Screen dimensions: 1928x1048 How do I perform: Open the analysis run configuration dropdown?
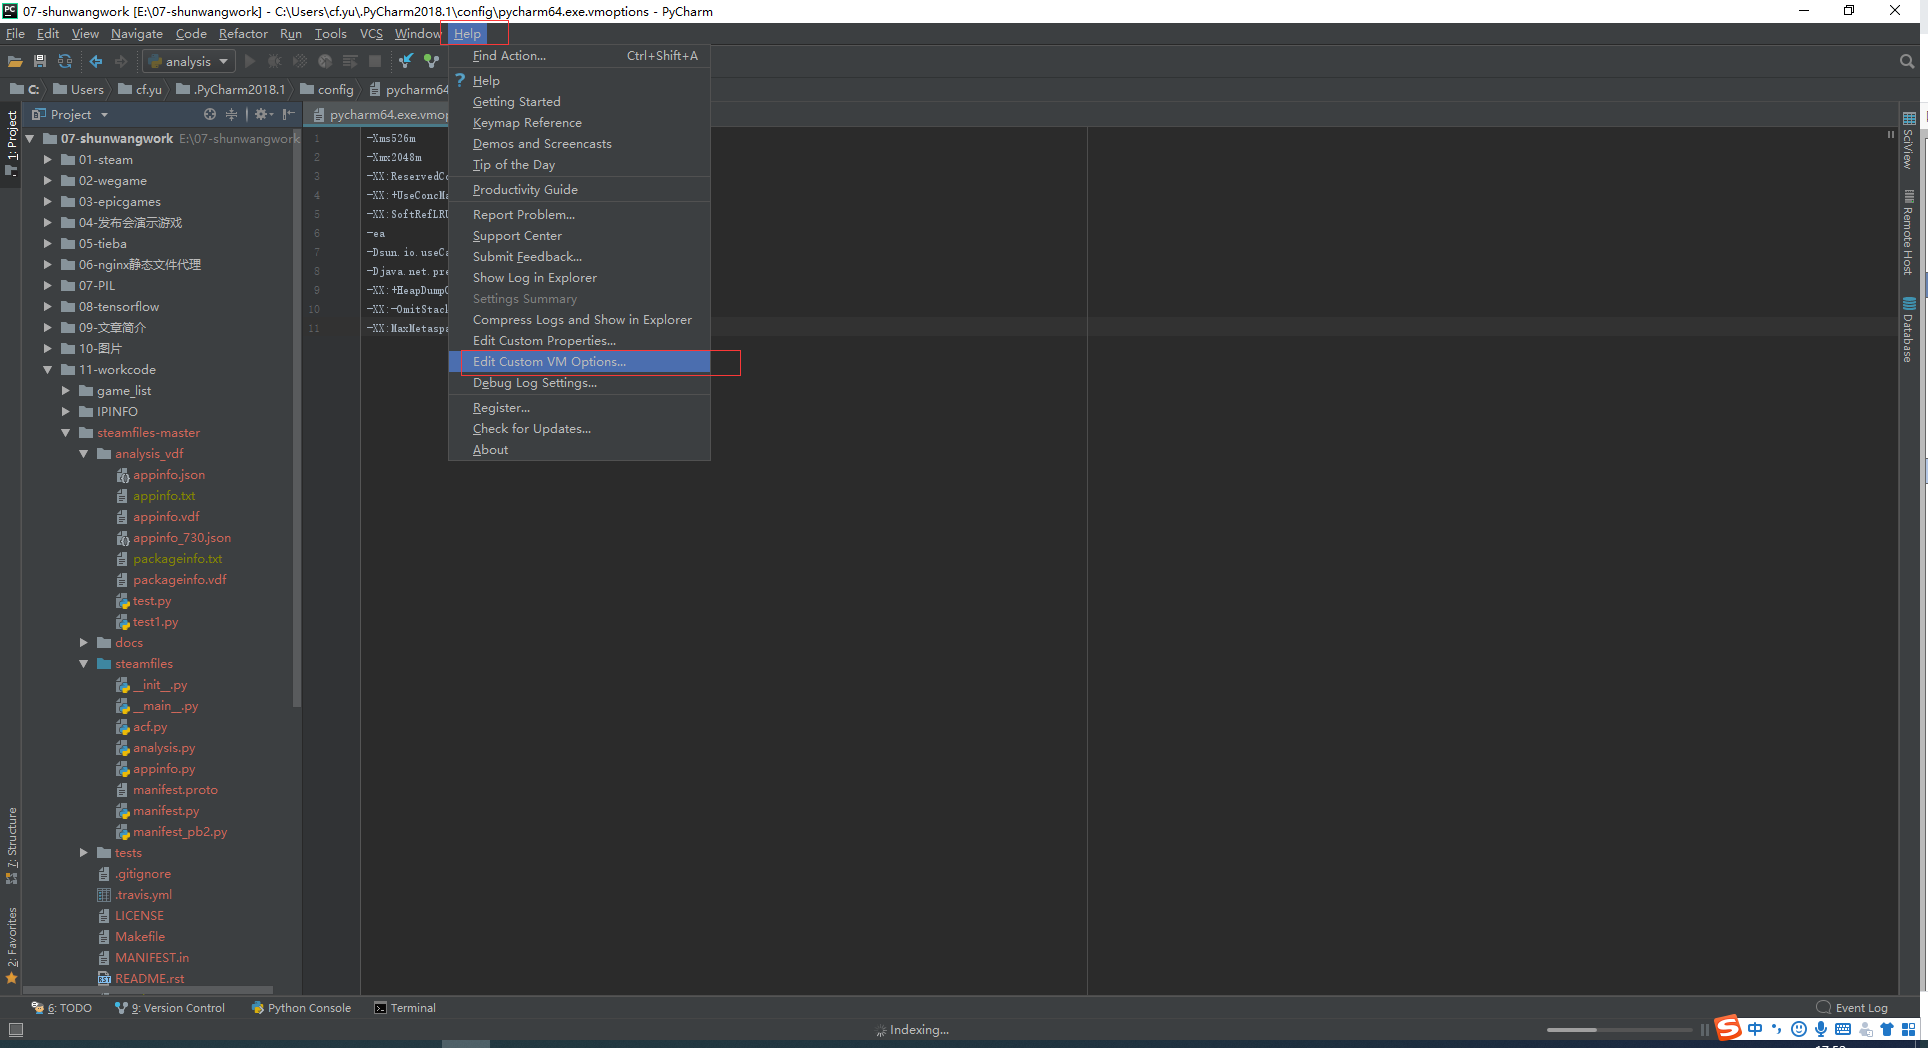(x=188, y=62)
